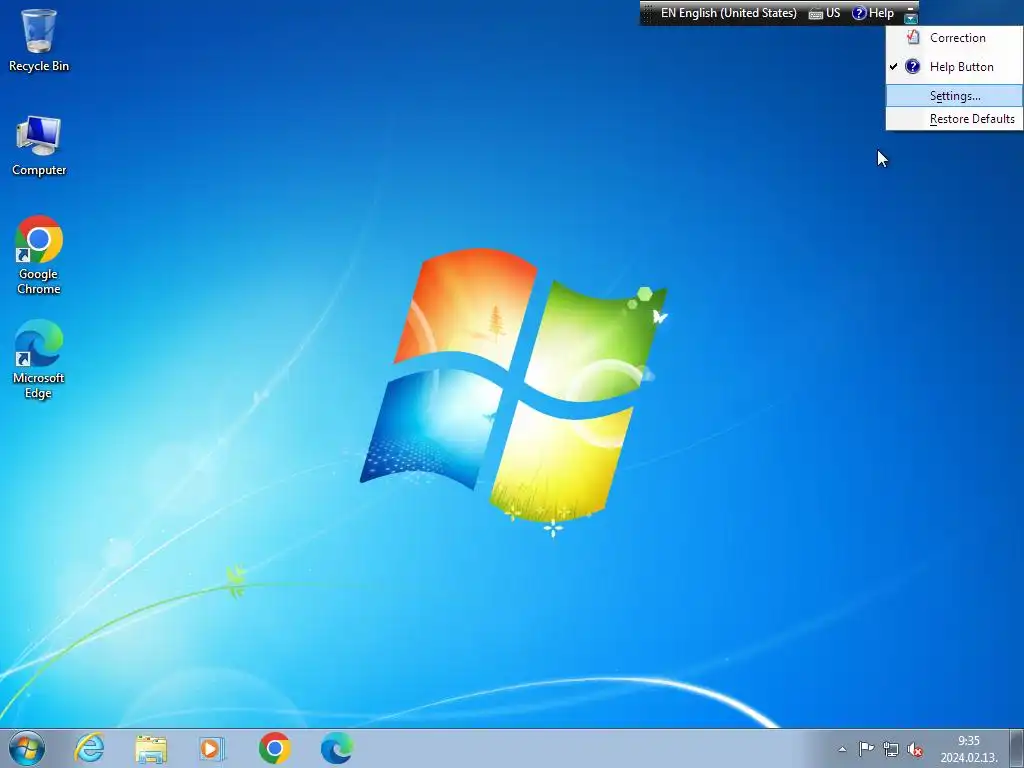This screenshot has width=1024, height=768.
Task: Open the Recycle Bin desktop icon
Action: point(39,40)
